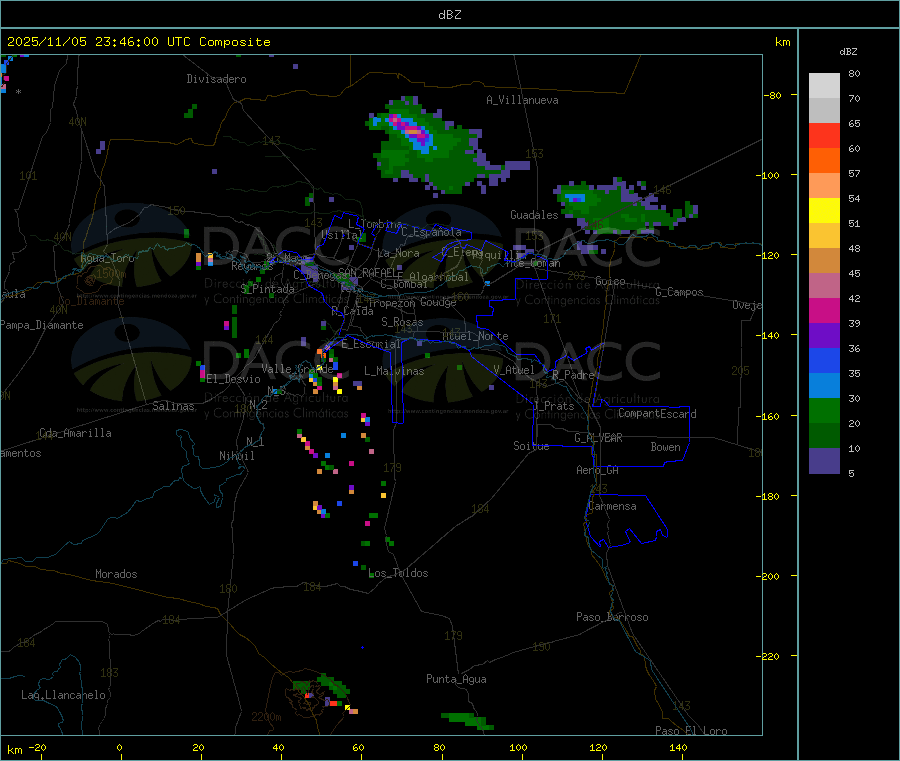Click the R_Padre map label
The image size is (900, 761).
(573, 375)
